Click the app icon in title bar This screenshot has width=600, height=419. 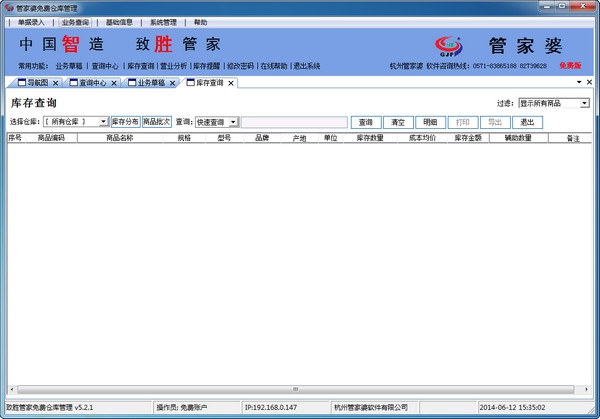click(x=9, y=8)
